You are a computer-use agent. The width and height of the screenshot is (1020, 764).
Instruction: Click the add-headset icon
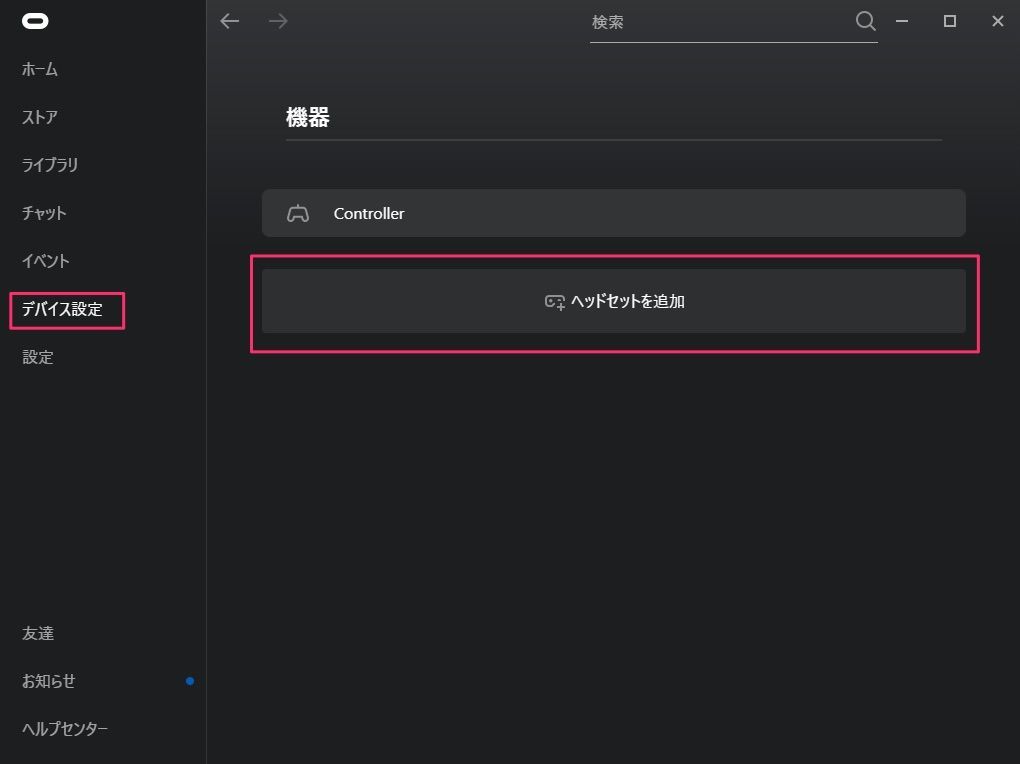(555, 302)
